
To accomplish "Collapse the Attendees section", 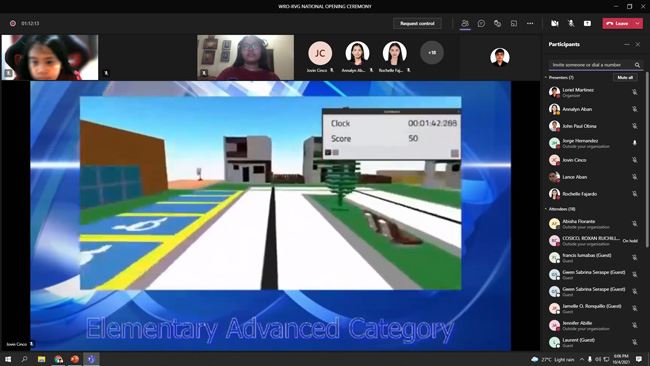I will point(546,209).
